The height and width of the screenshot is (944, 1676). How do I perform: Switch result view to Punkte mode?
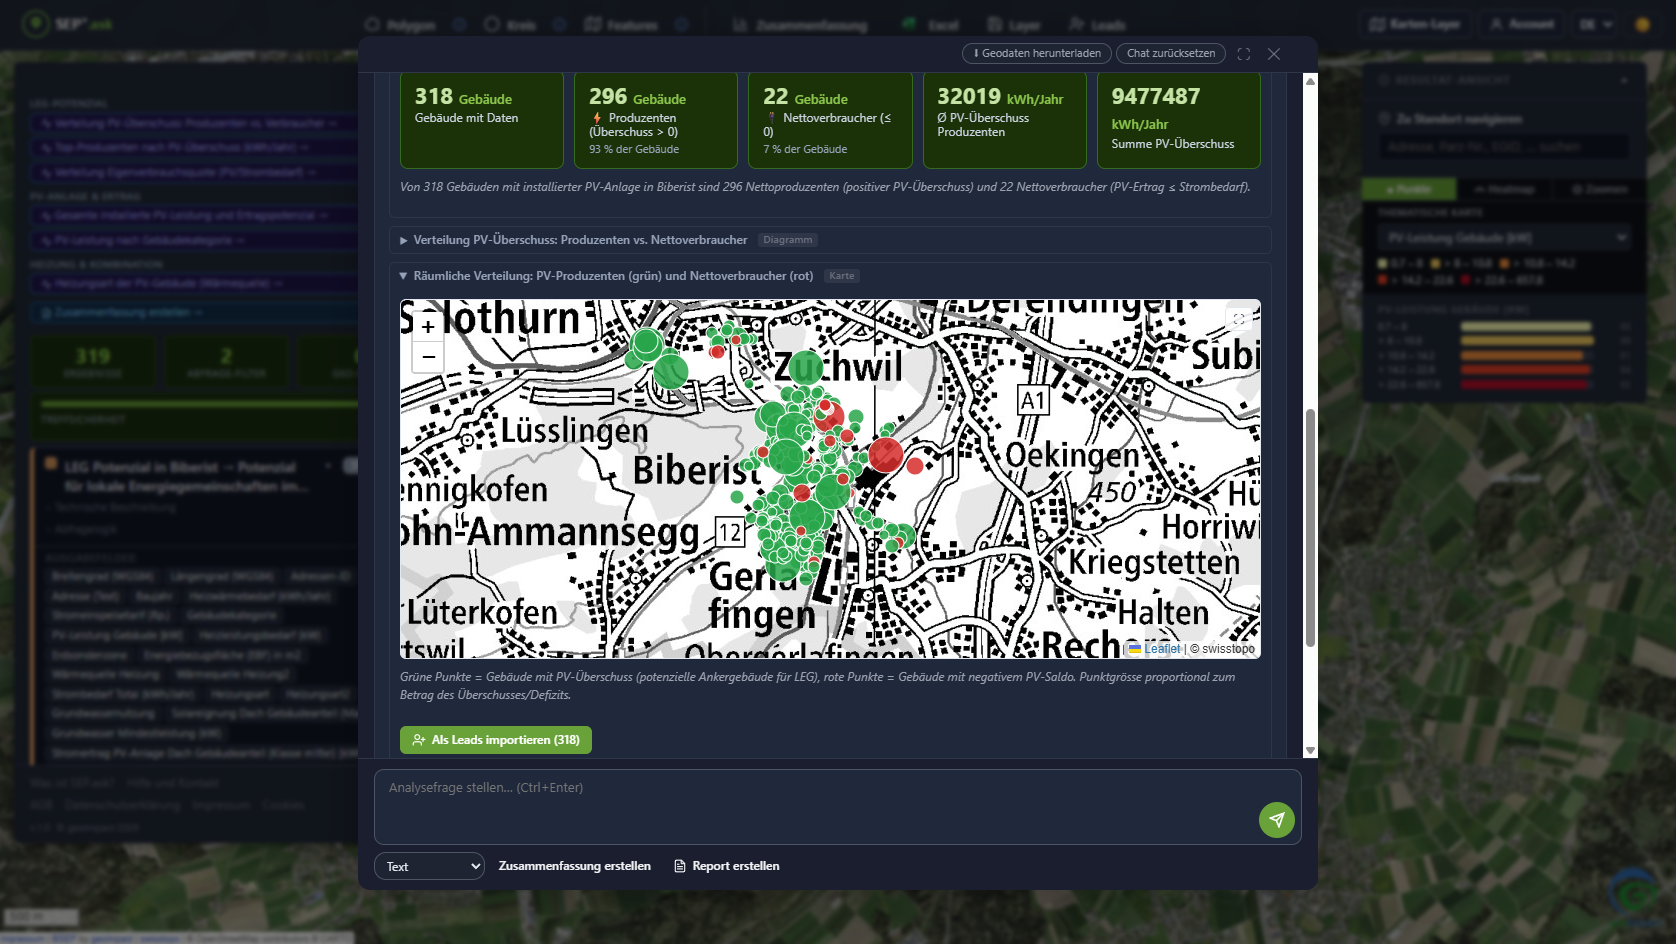[1410, 189]
